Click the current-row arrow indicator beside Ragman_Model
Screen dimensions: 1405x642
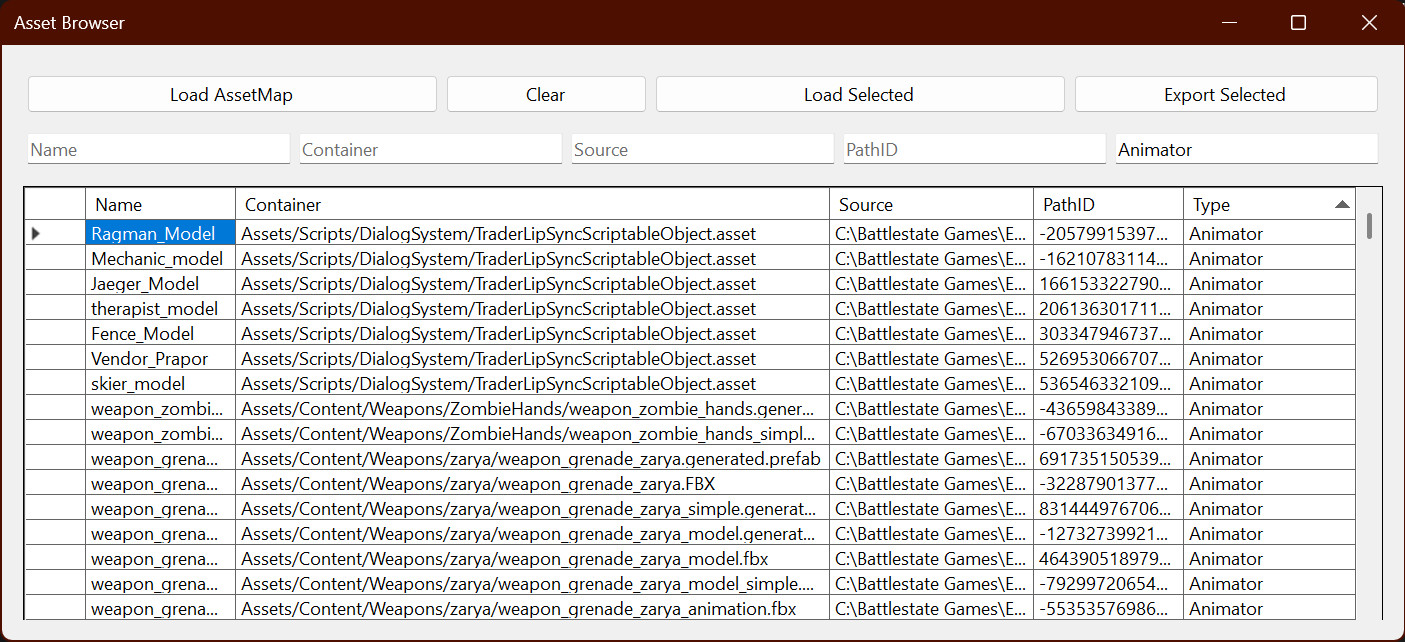[x=36, y=233]
